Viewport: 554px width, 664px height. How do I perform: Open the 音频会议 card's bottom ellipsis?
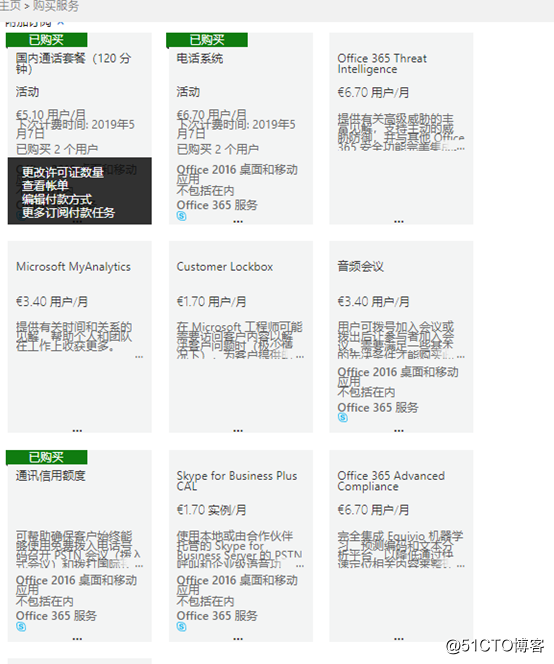[x=399, y=430]
